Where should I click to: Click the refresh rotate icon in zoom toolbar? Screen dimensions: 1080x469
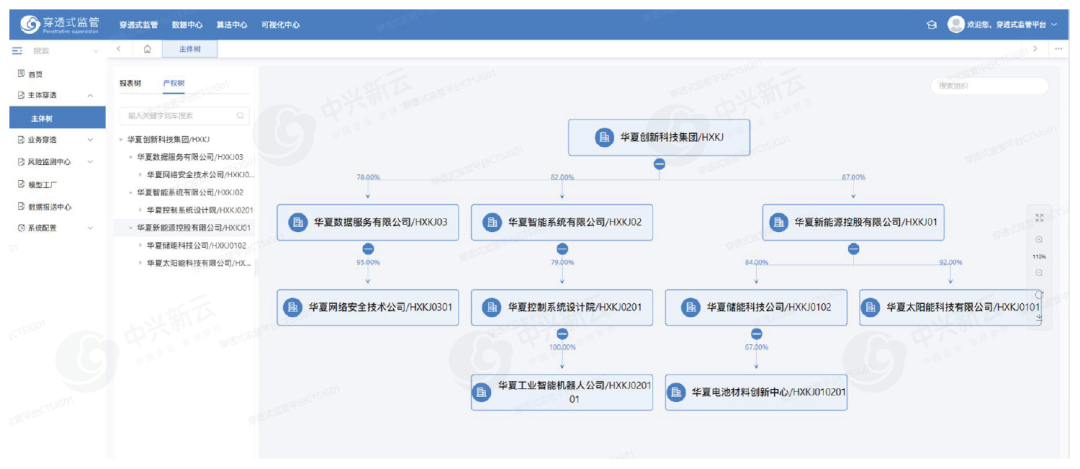click(x=1039, y=295)
